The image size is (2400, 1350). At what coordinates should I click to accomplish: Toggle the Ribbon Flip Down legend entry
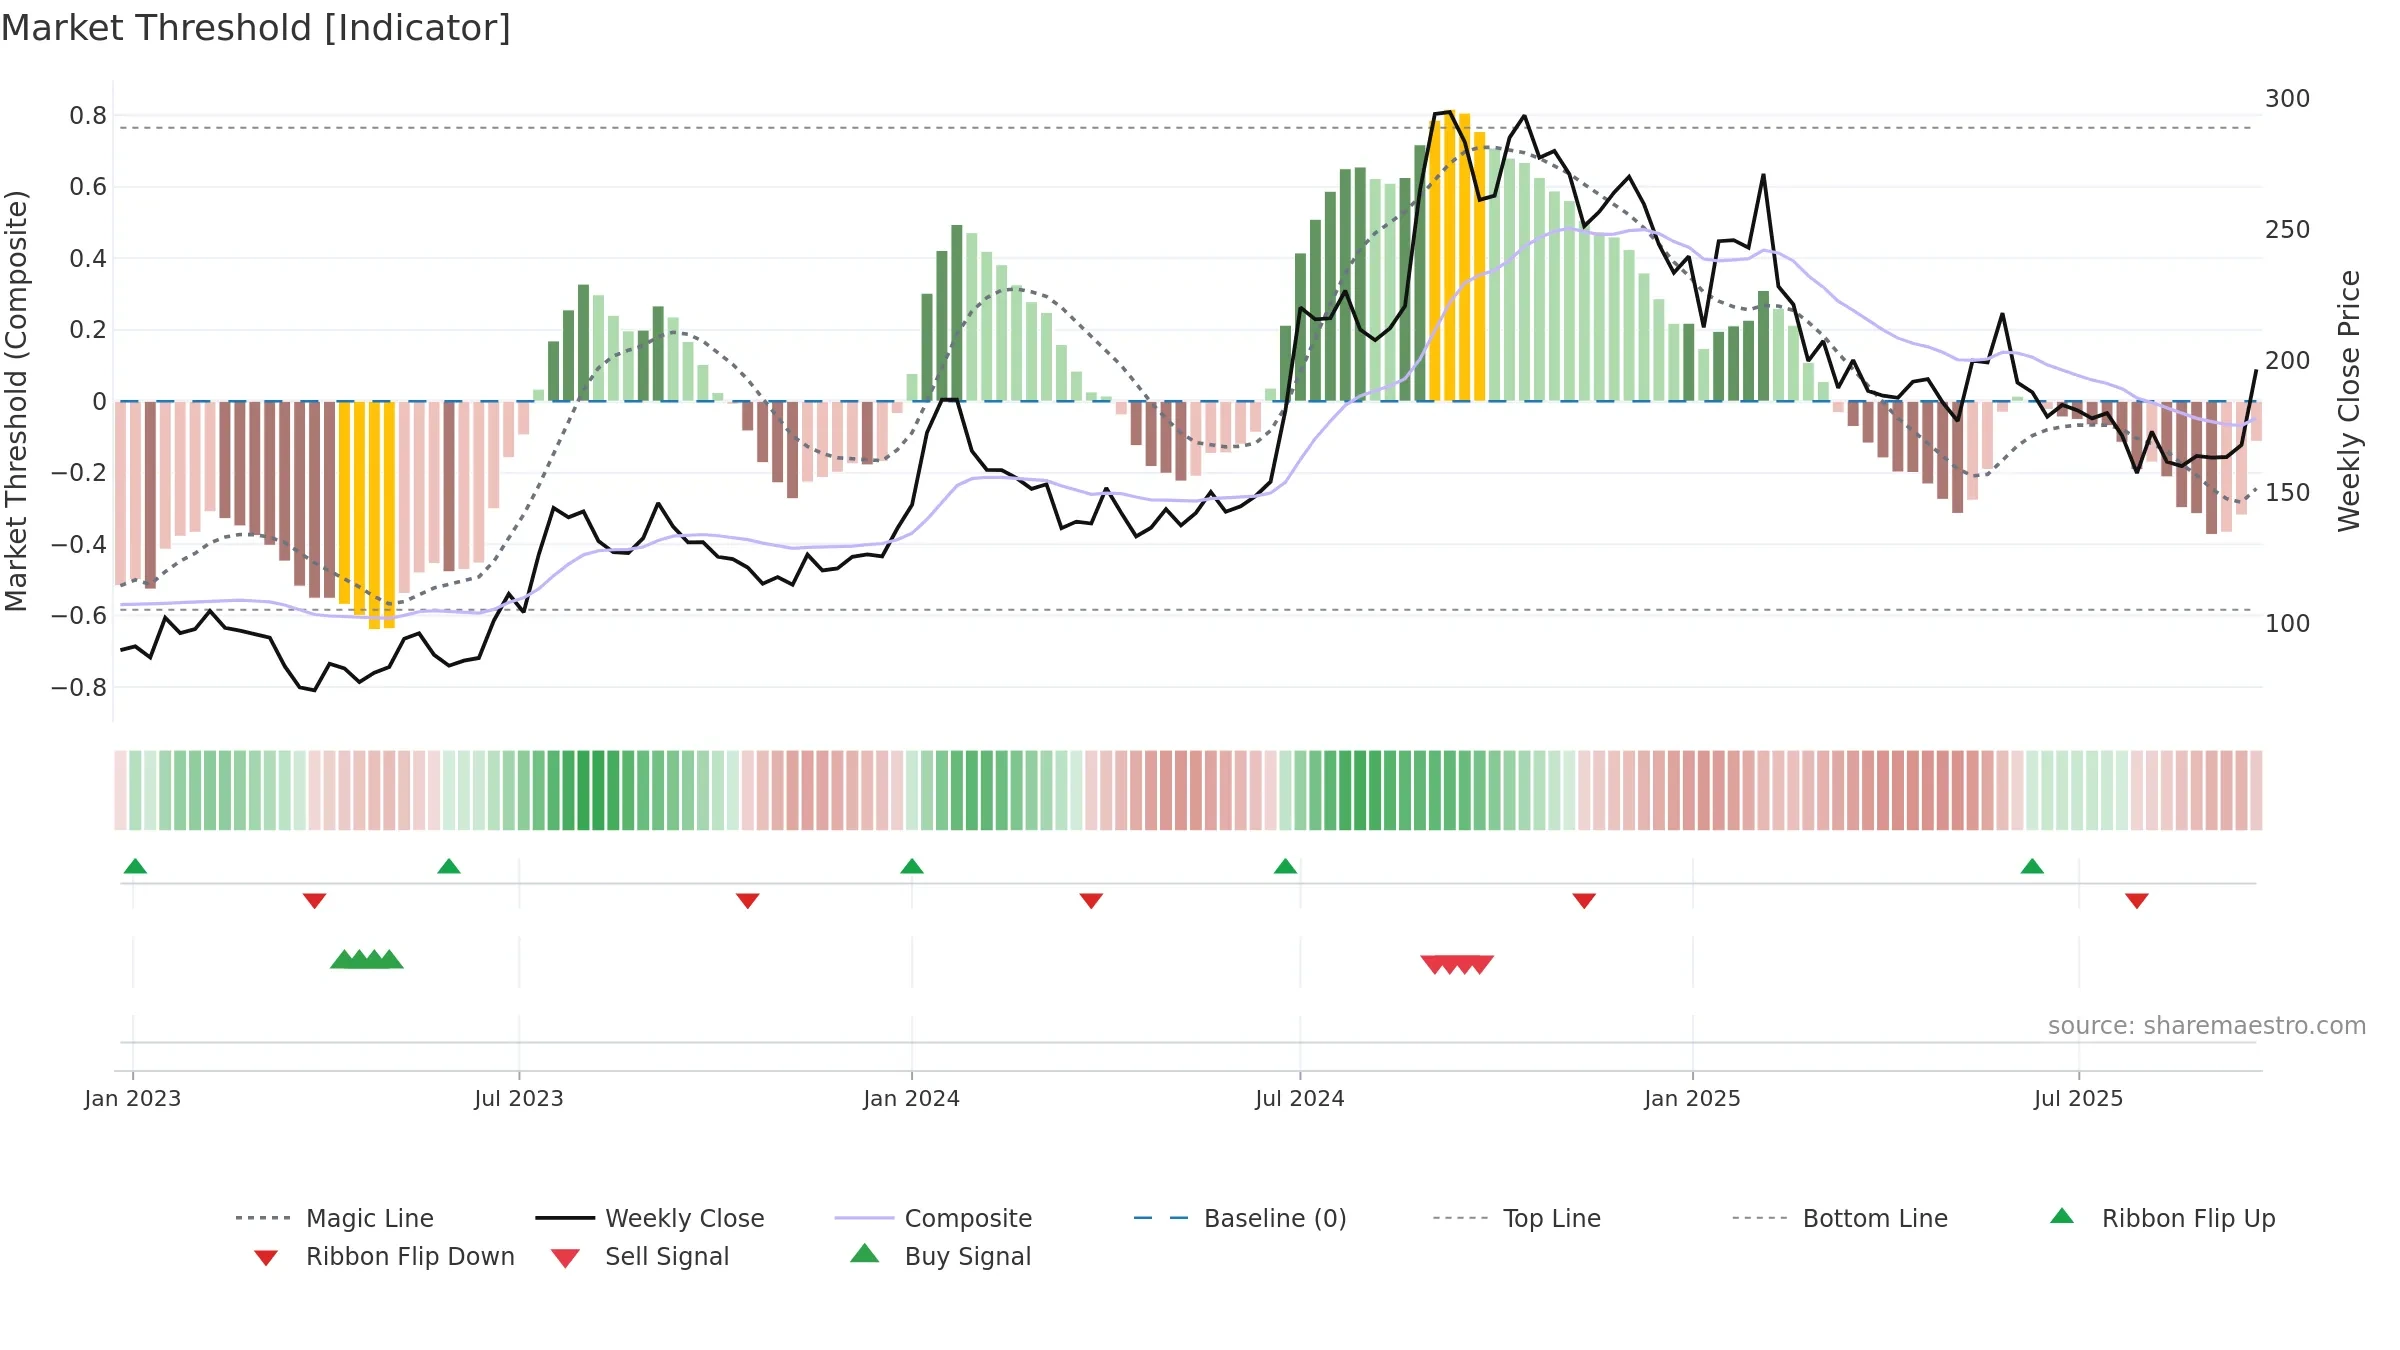pos(384,1256)
